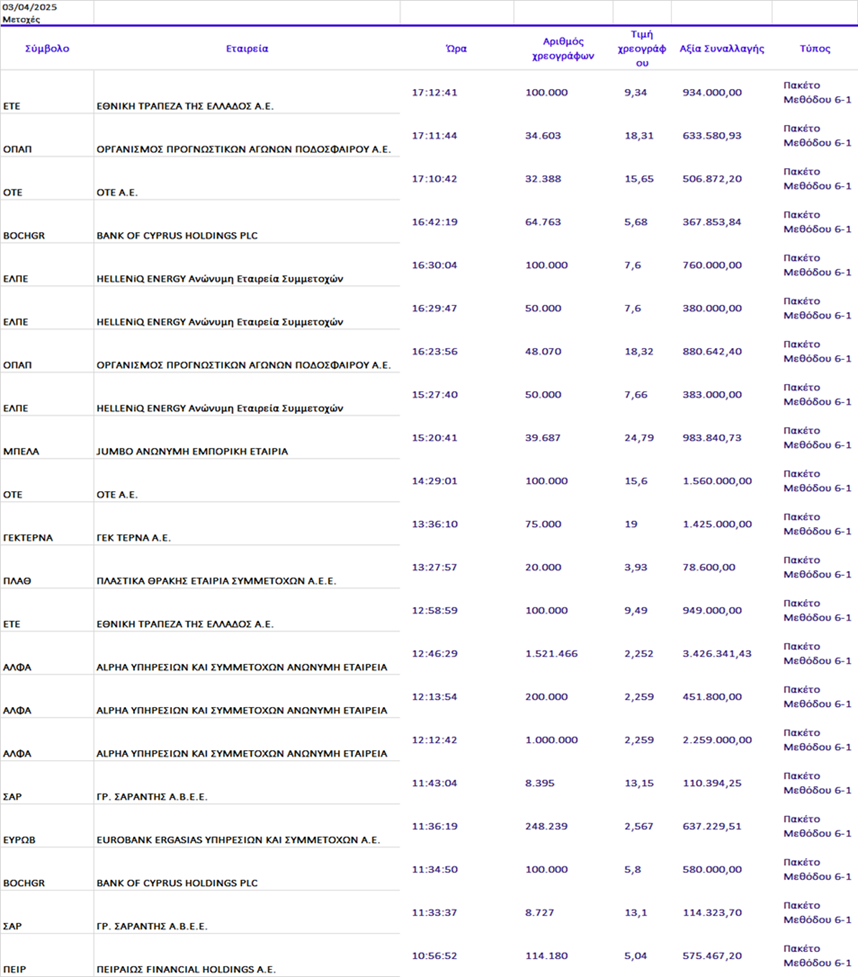Select time cell 16:42:19
858x977 pixels.
tap(434, 222)
